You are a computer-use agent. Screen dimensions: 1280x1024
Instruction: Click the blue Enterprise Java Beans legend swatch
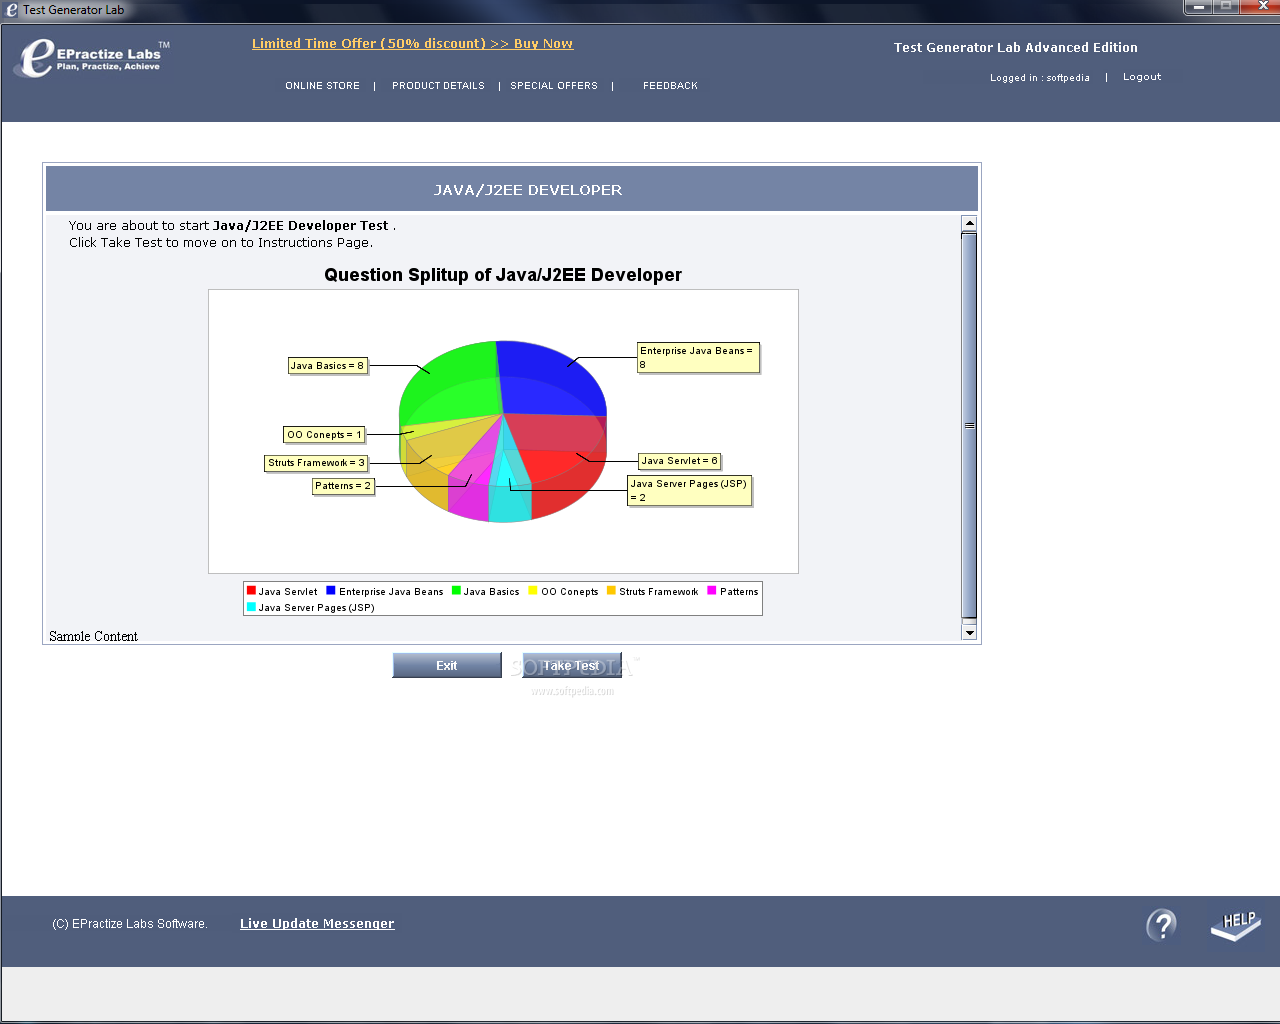[331, 591]
